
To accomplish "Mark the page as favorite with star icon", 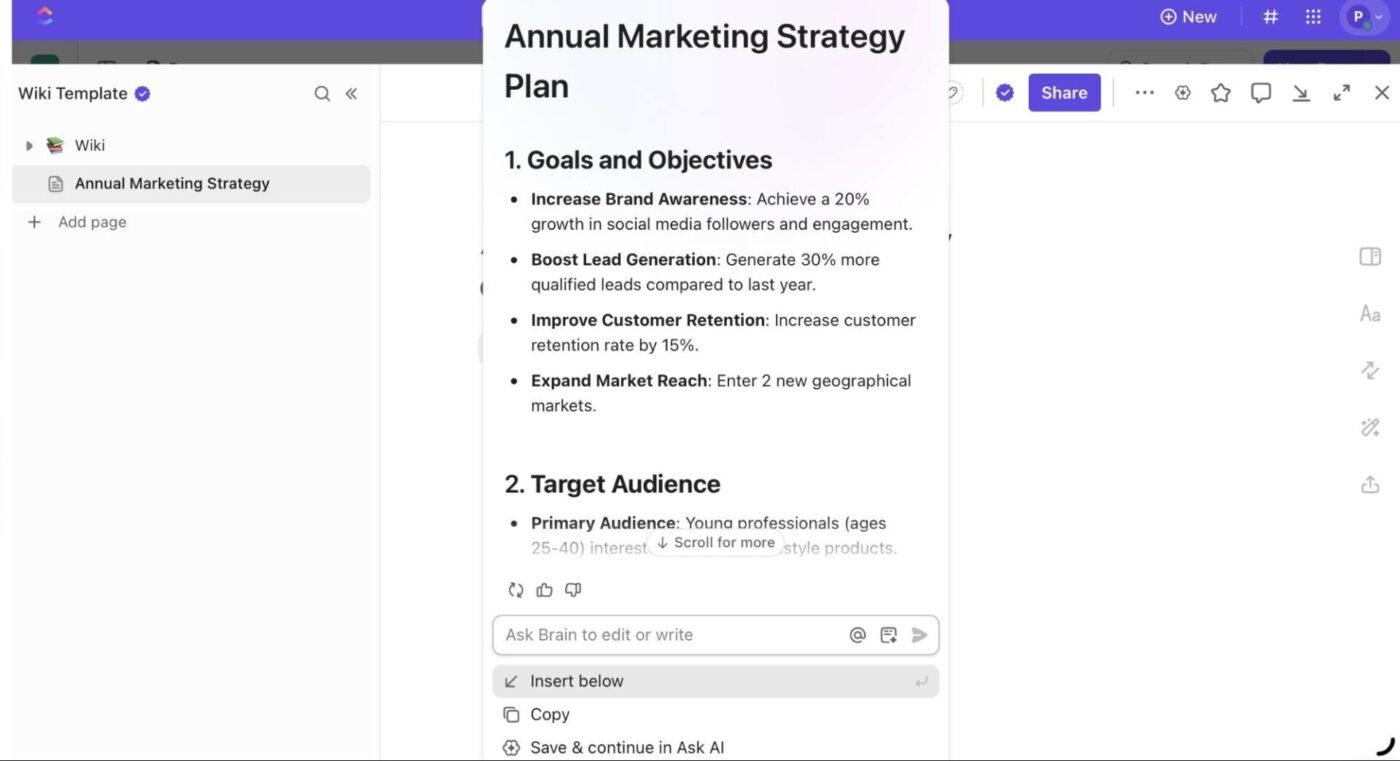I will pyautogui.click(x=1220, y=92).
